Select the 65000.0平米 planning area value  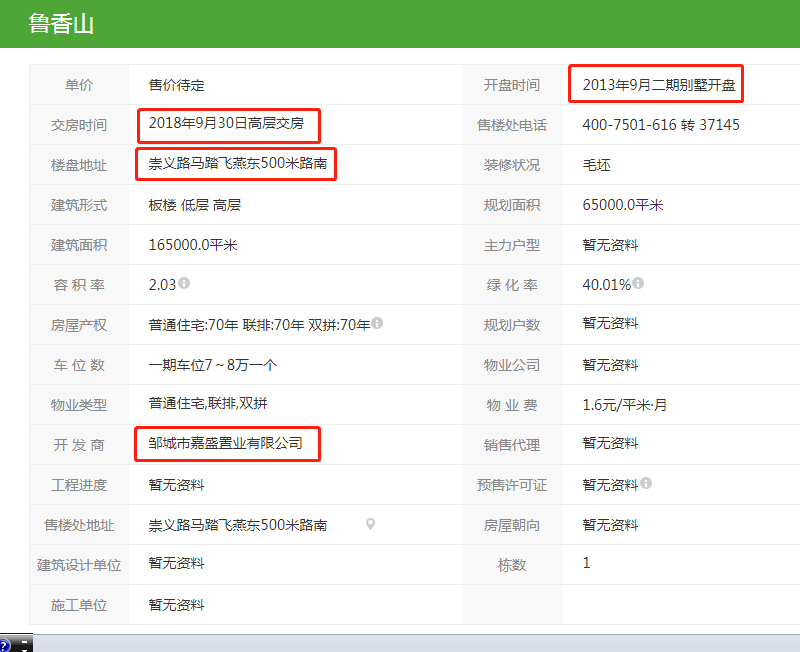pos(622,205)
